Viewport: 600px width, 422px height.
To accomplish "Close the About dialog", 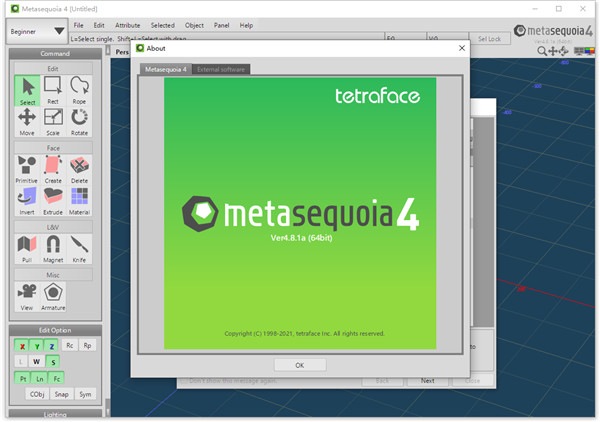I will coord(462,48).
